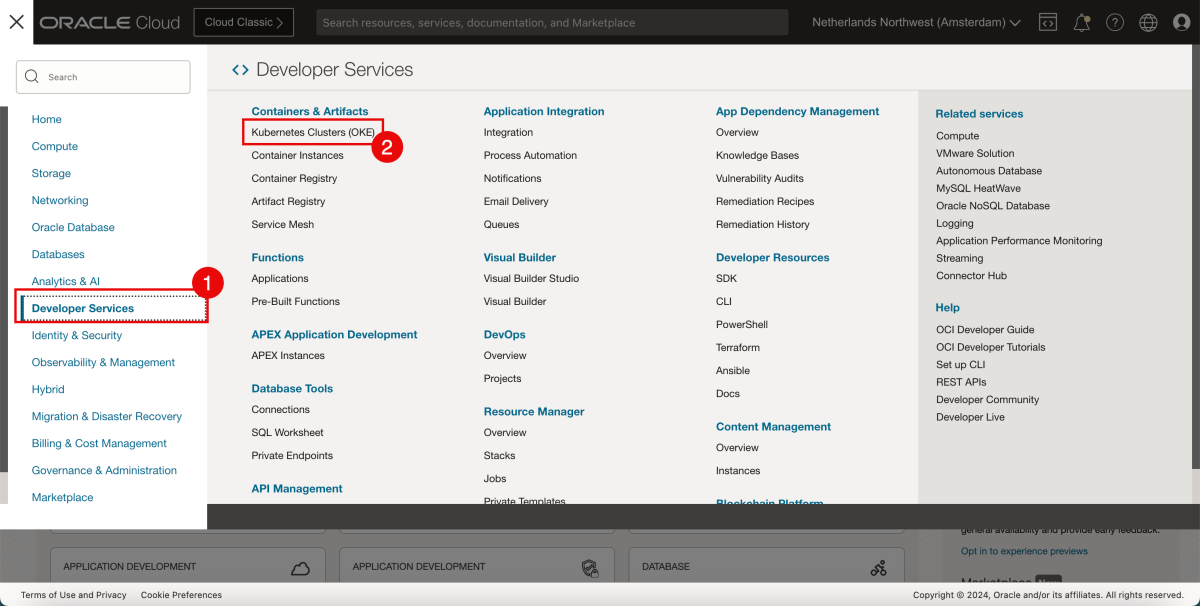Select Marketplace from the navigation menu
Screen dimensions: 1200x606
pyautogui.click(x=62, y=497)
